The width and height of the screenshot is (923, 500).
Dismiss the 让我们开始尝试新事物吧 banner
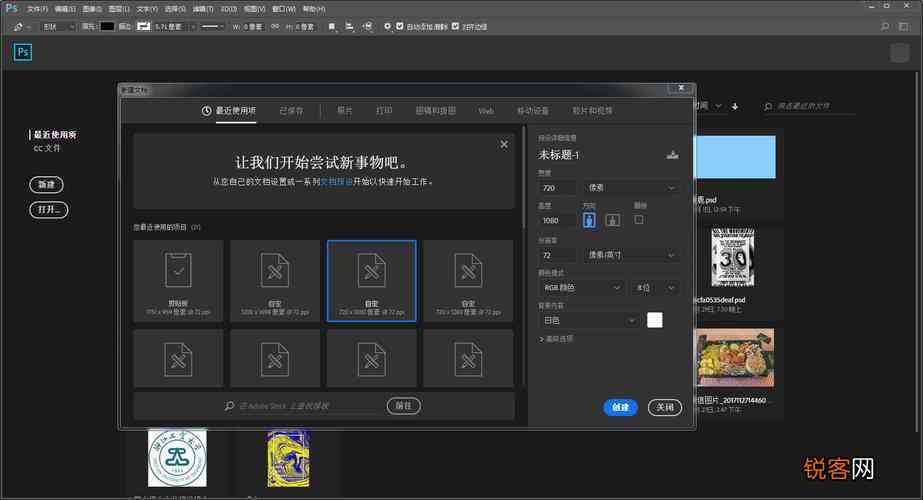(504, 144)
